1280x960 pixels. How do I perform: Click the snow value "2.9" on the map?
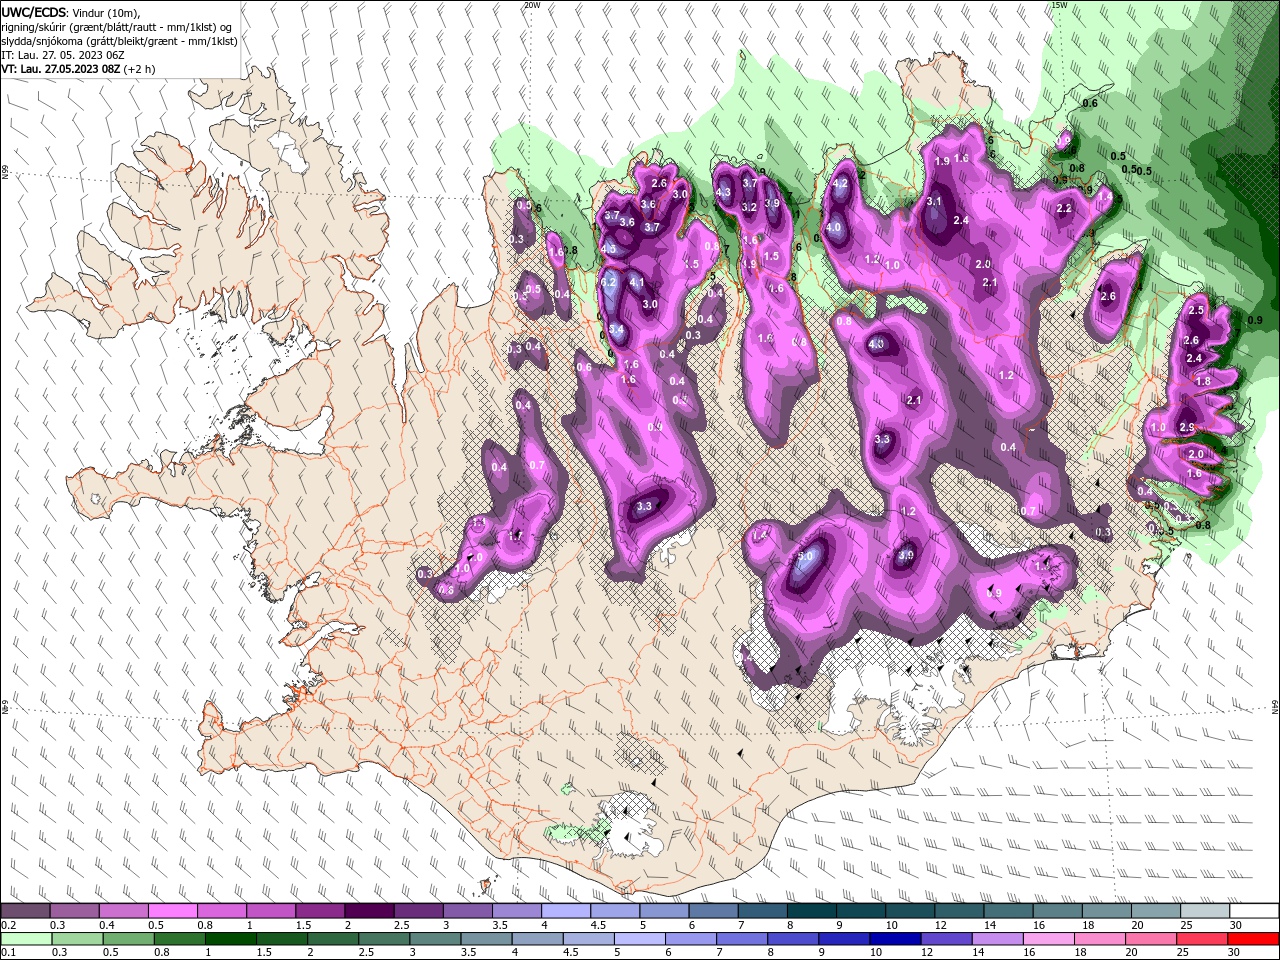click(x=1187, y=427)
